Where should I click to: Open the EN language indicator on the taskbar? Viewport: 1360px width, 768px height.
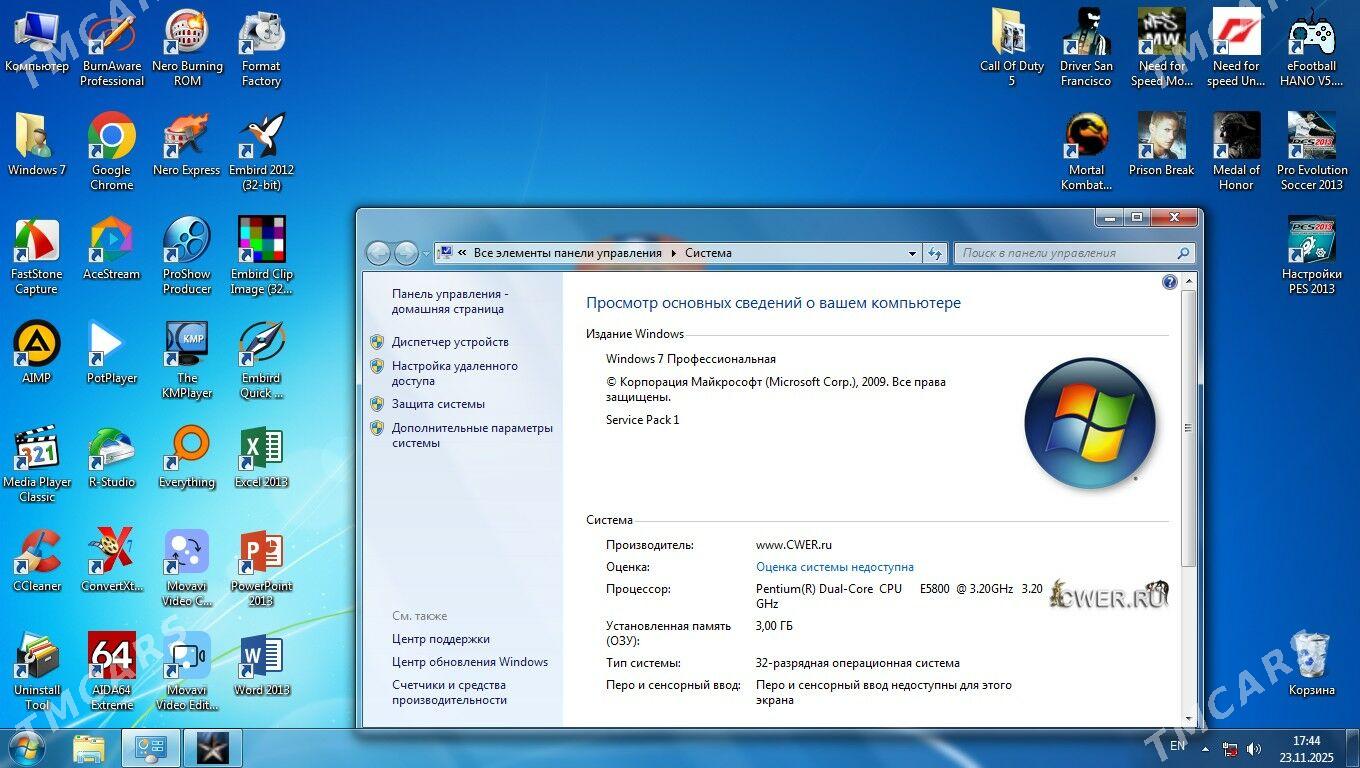coord(1178,747)
